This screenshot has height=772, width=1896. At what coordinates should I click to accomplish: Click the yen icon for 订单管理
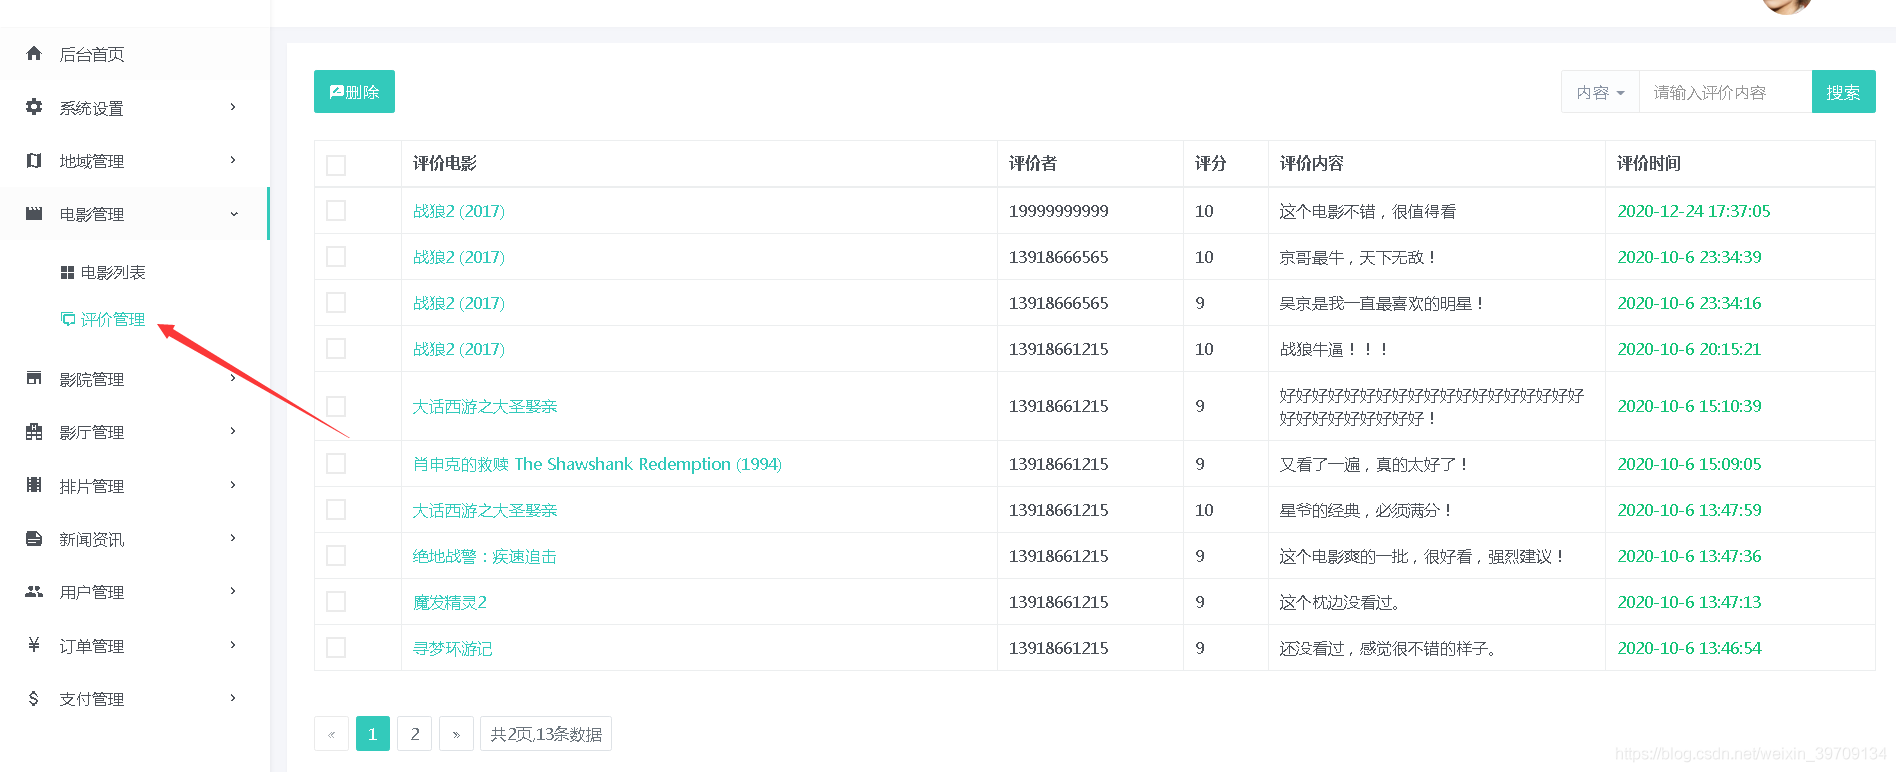(34, 645)
